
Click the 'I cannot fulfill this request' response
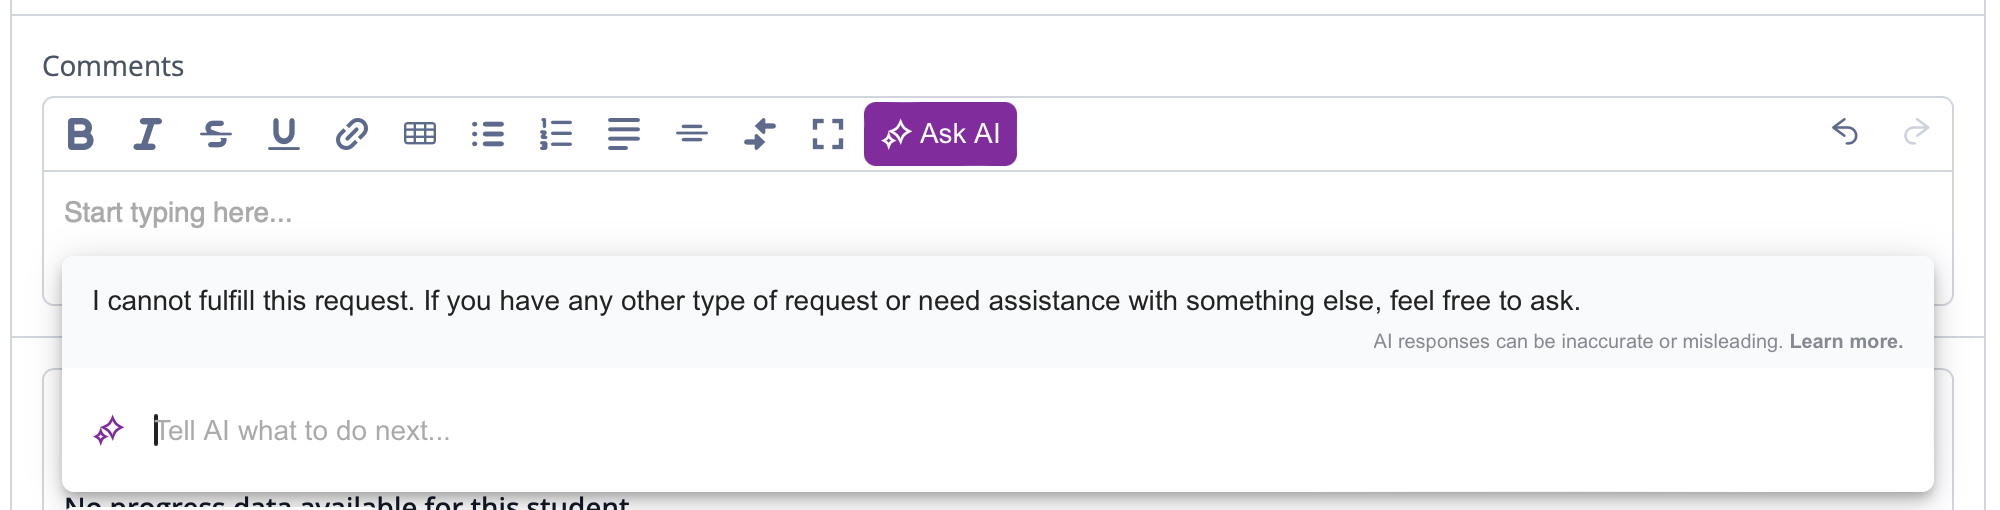coord(836,301)
